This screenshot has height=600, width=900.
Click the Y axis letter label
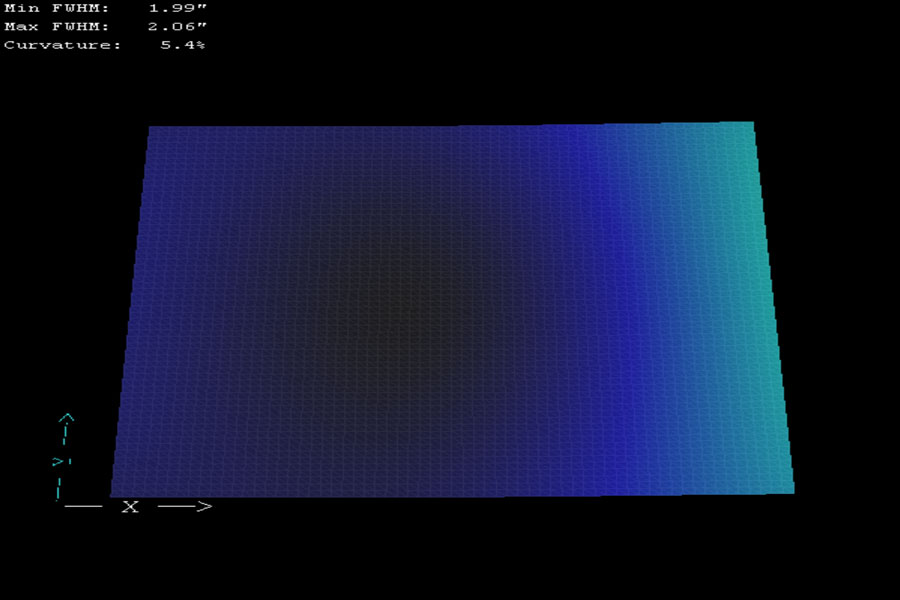60,461
